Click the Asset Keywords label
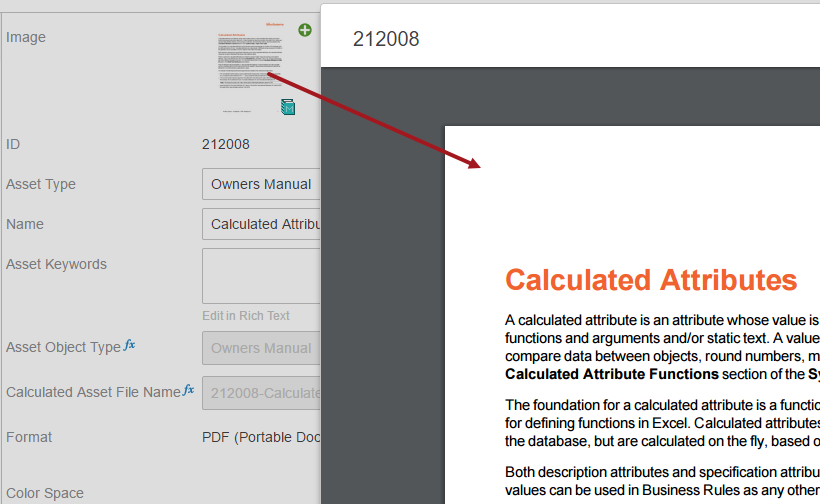820x504 pixels. [x=56, y=265]
